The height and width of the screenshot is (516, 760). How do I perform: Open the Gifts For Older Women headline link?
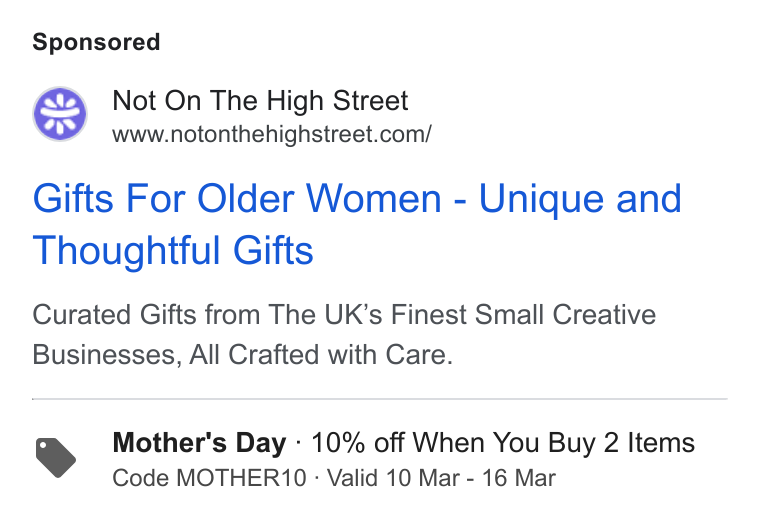(x=357, y=224)
